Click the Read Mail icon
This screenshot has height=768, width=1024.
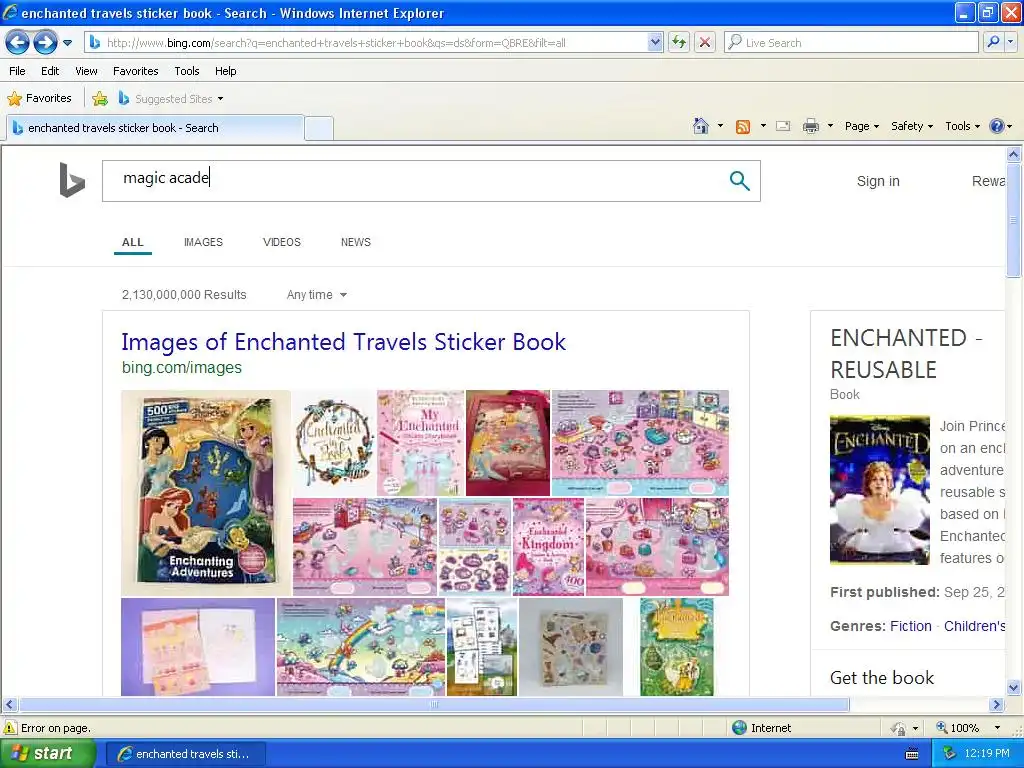[783, 126]
